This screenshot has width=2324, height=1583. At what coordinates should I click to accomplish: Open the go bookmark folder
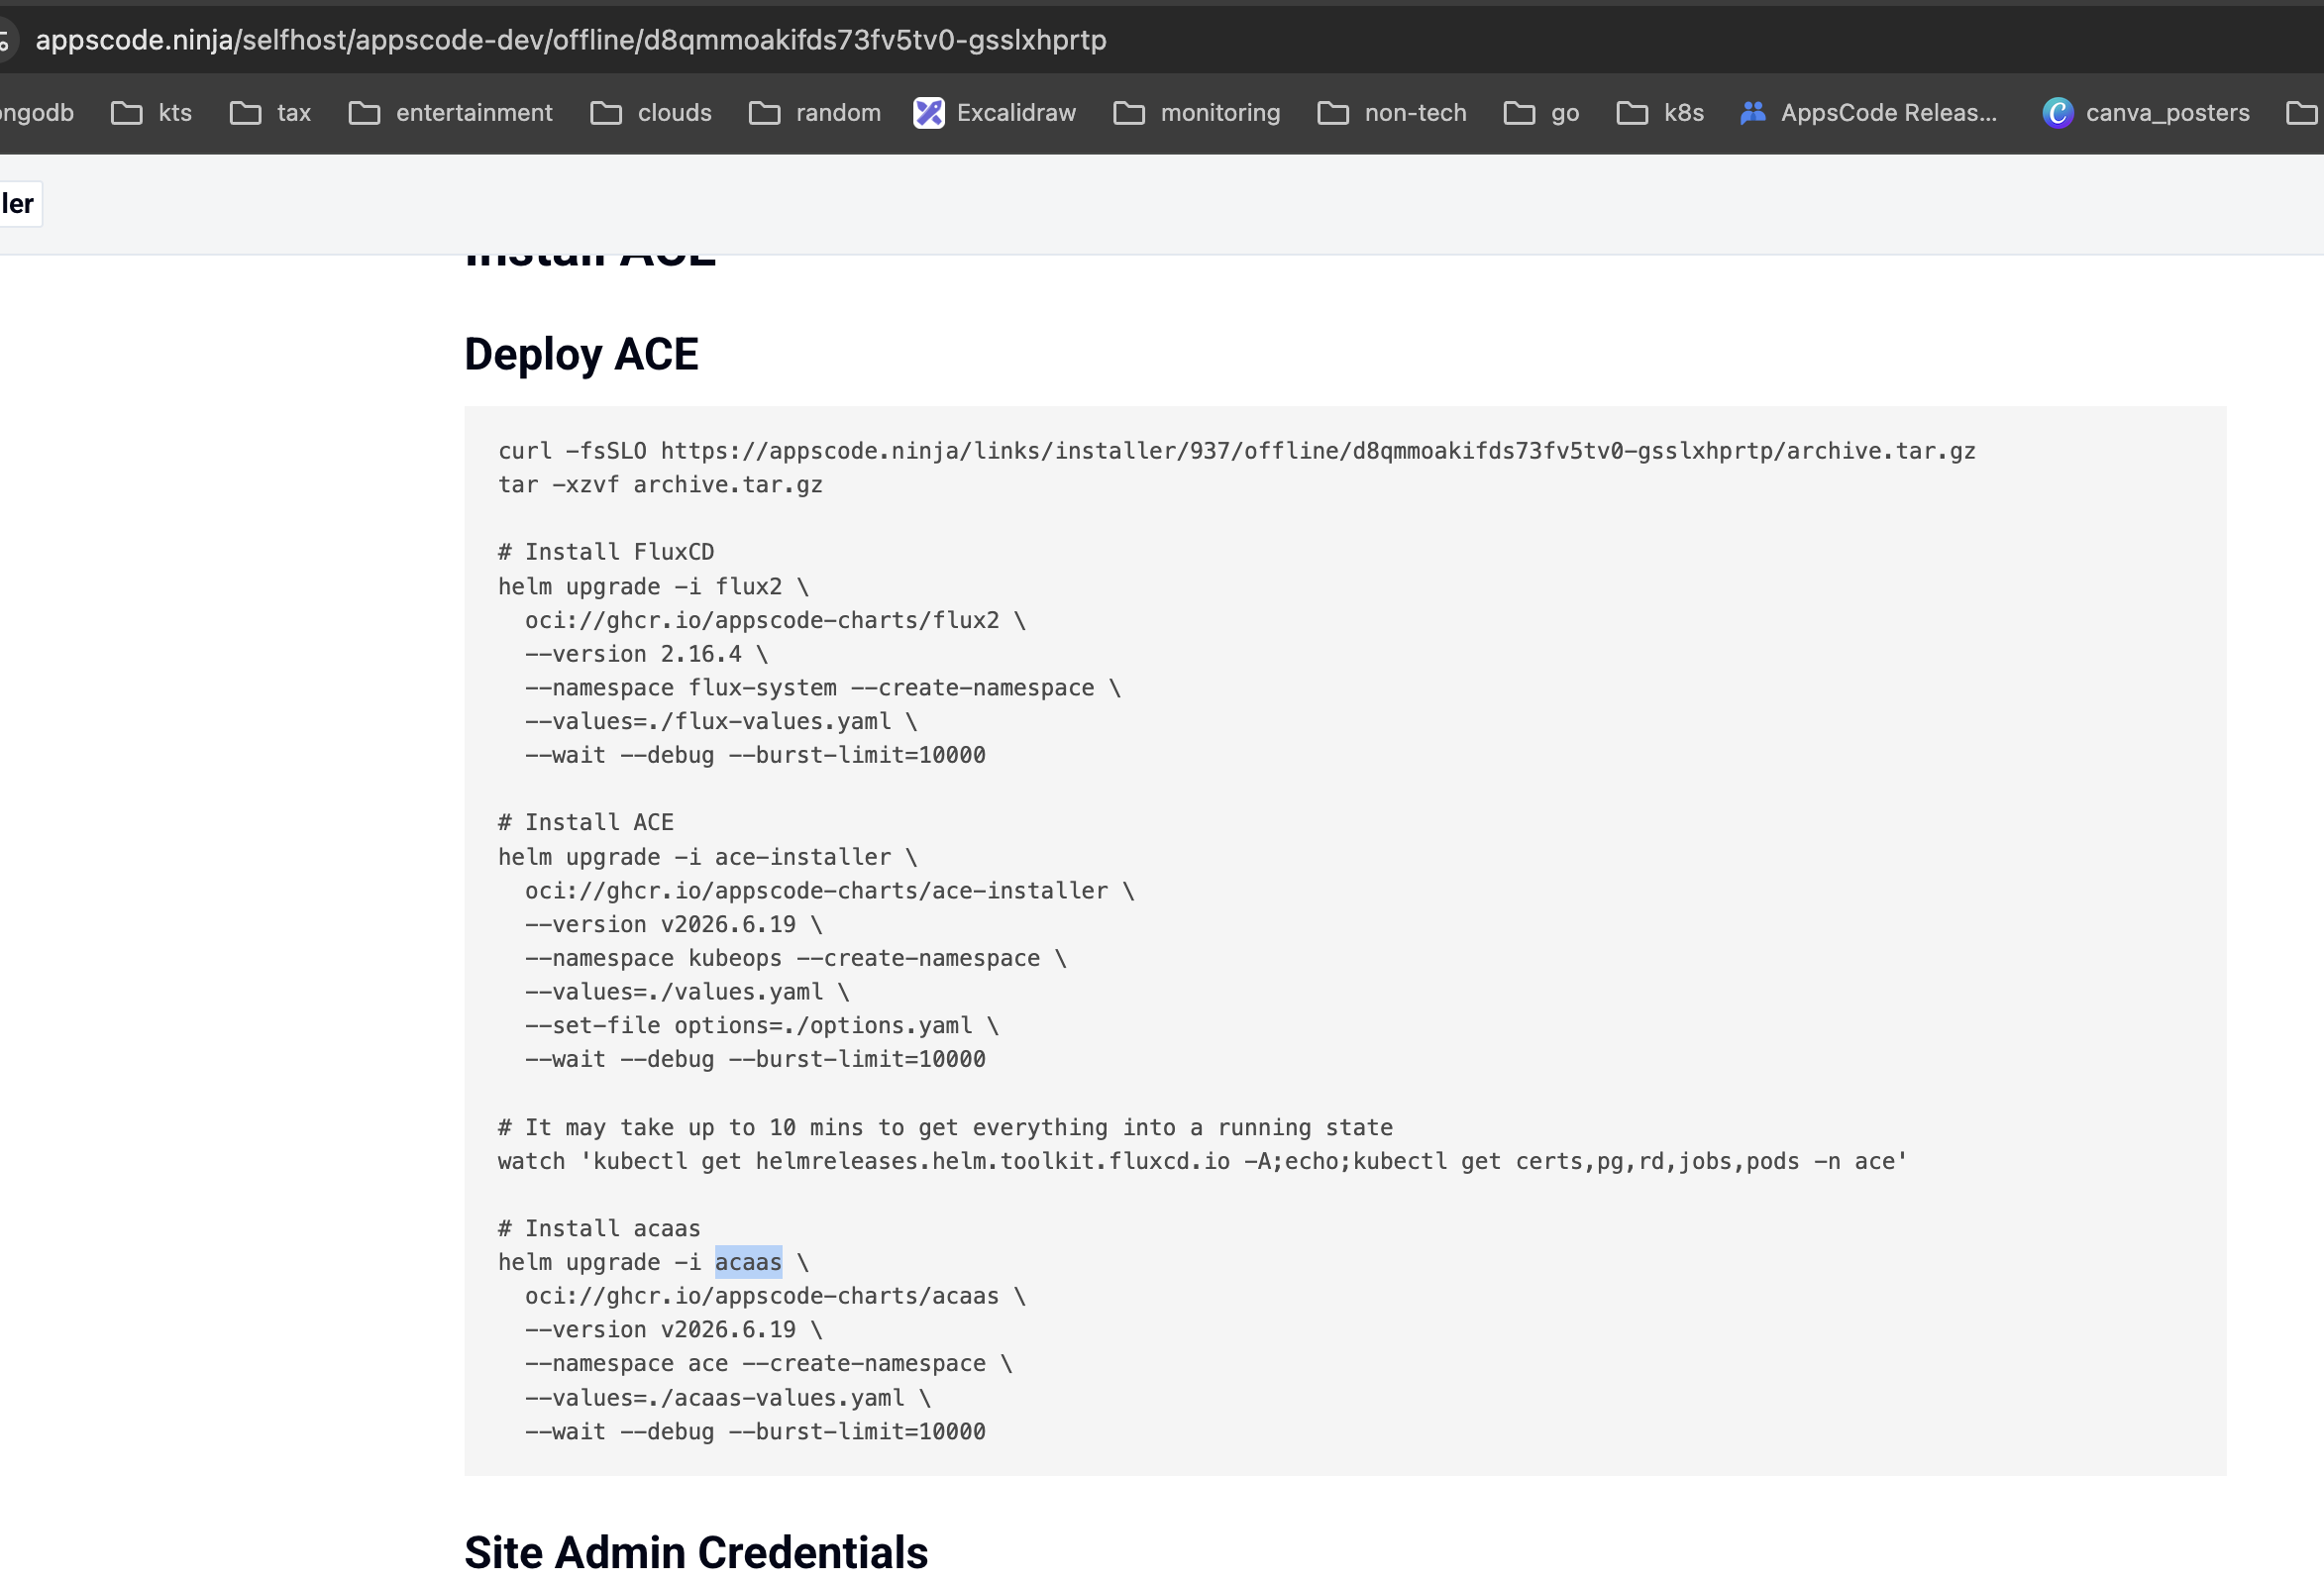tap(1542, 113)
